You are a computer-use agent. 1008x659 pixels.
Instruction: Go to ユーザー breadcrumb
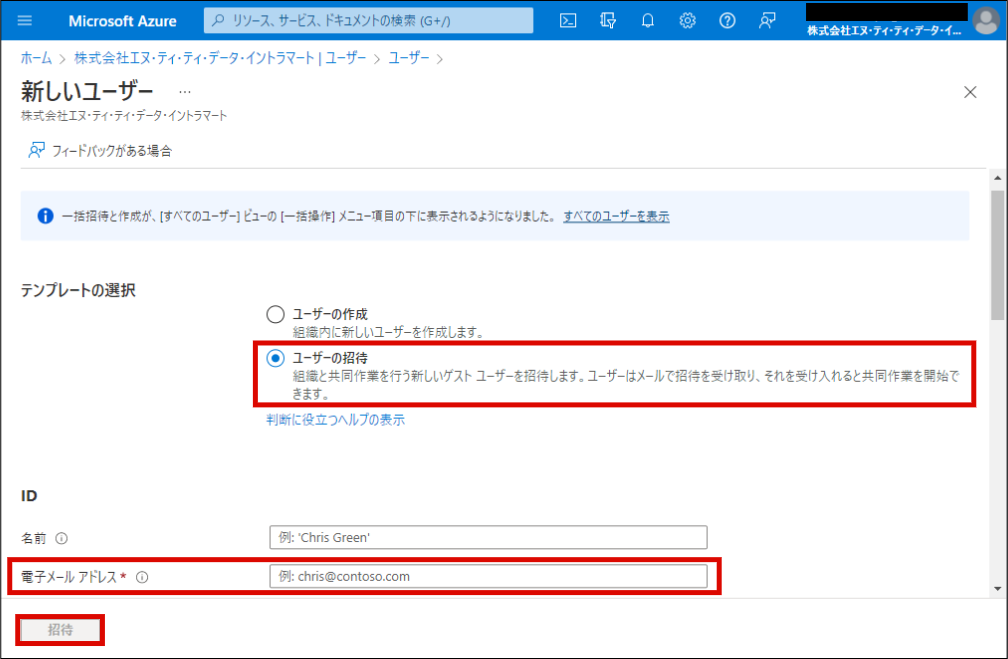tap(409, 58)
